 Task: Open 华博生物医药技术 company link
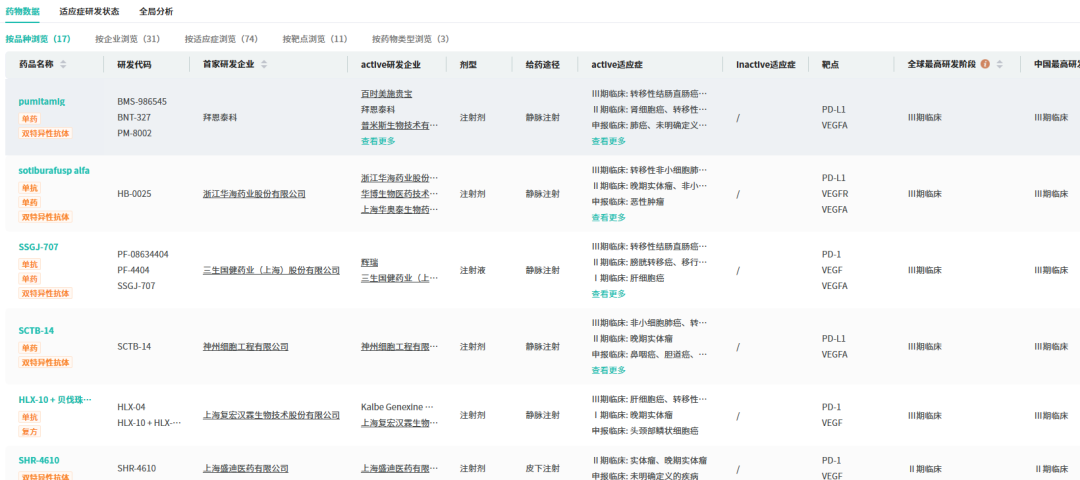[399, 194]
